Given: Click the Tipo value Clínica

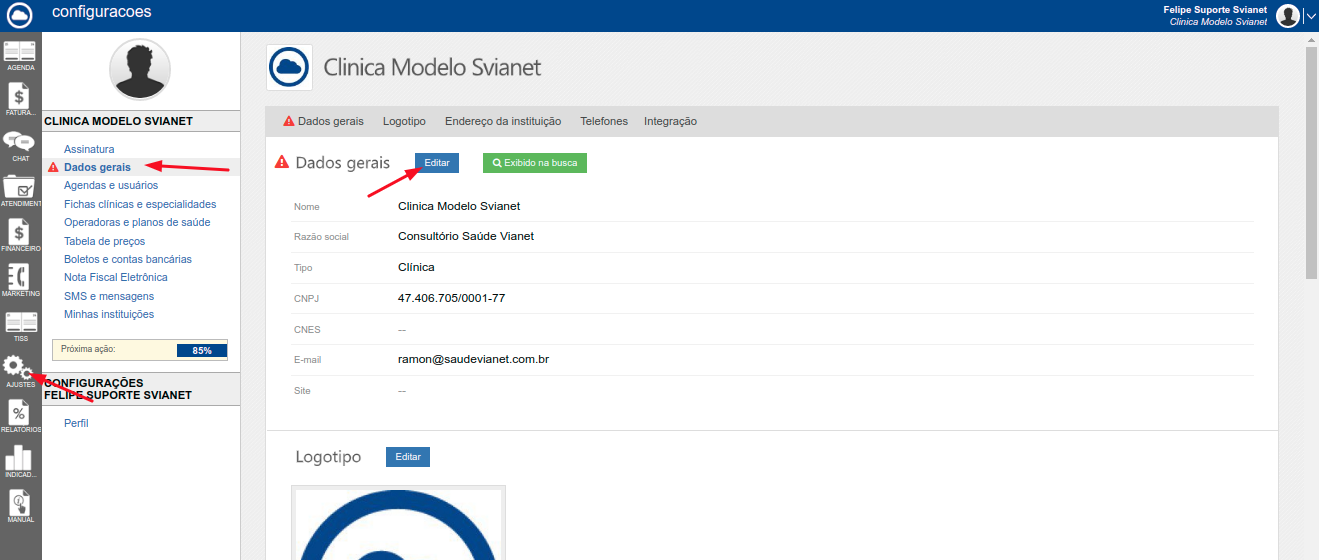Looking at the screenshot, I should tap(416, 267).
